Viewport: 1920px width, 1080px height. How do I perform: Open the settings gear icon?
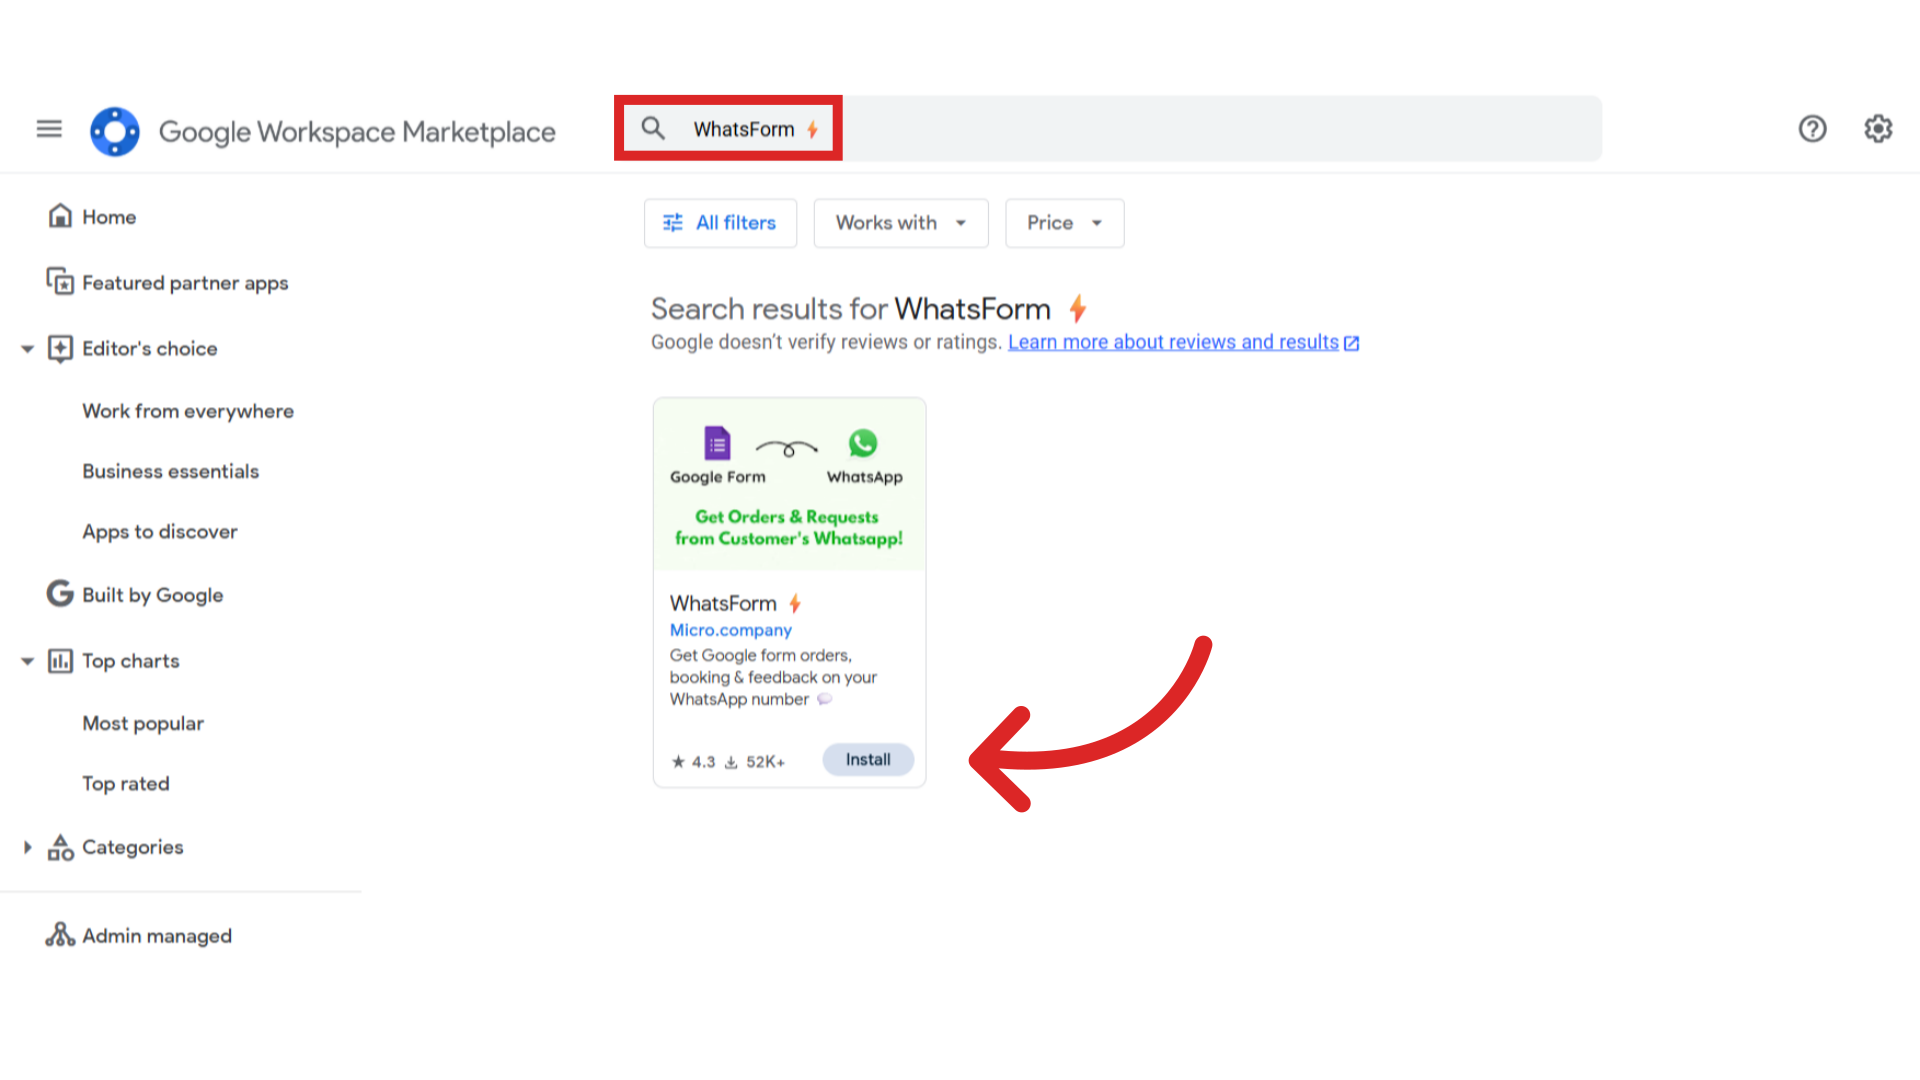coord(1878,129)
